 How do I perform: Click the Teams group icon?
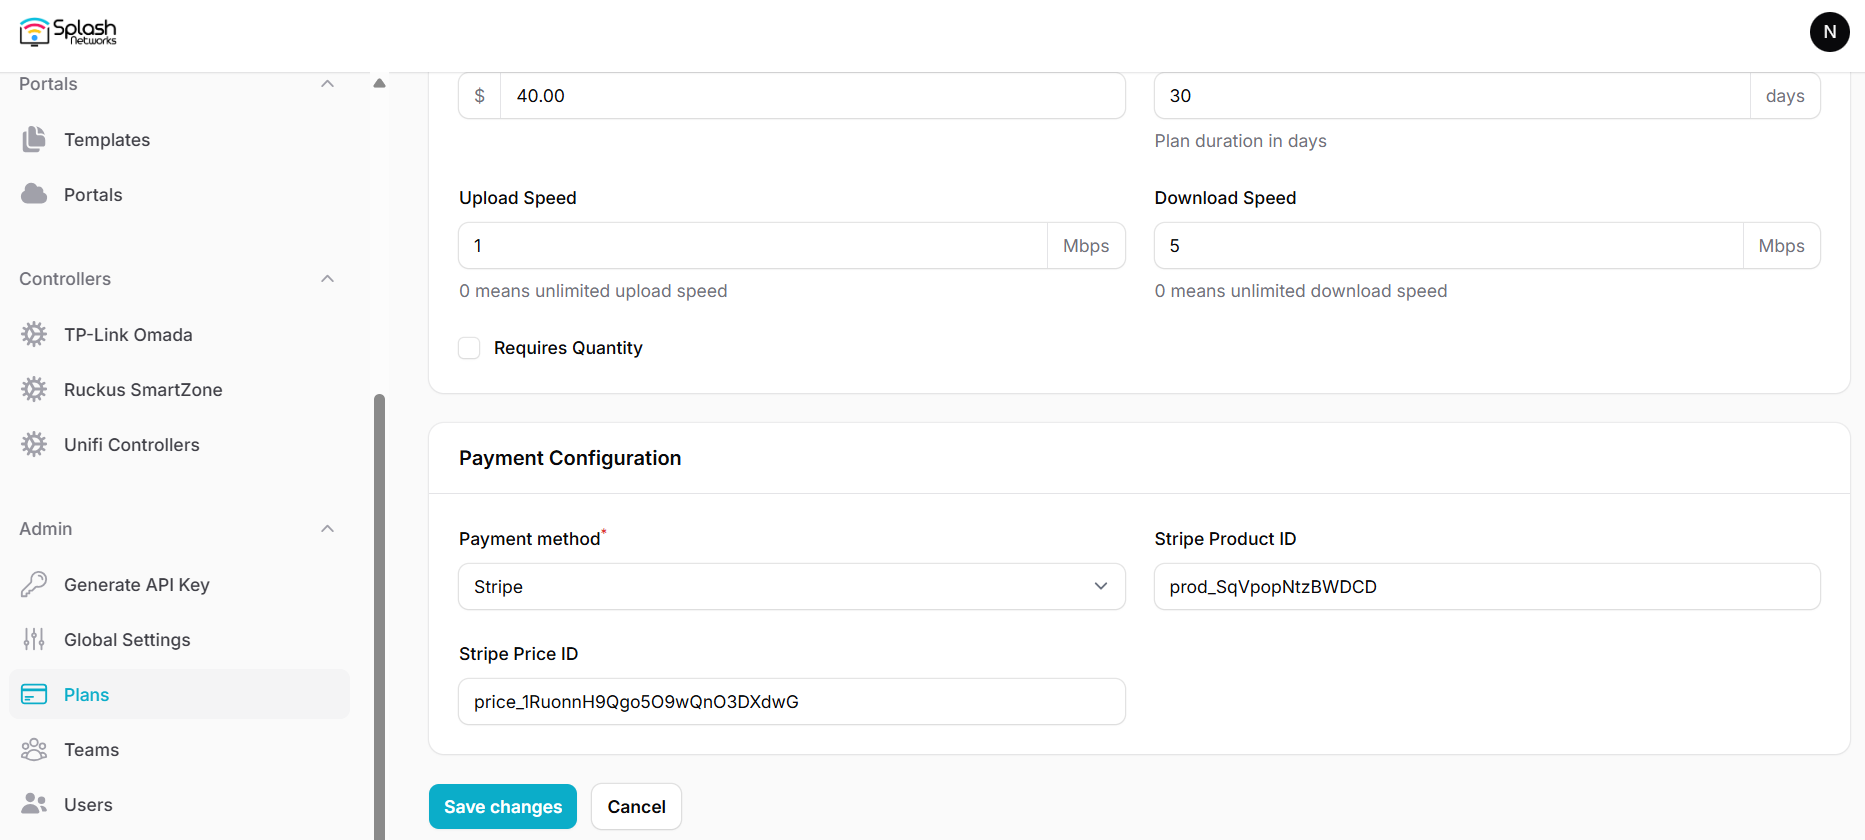(x=34, y=750)
